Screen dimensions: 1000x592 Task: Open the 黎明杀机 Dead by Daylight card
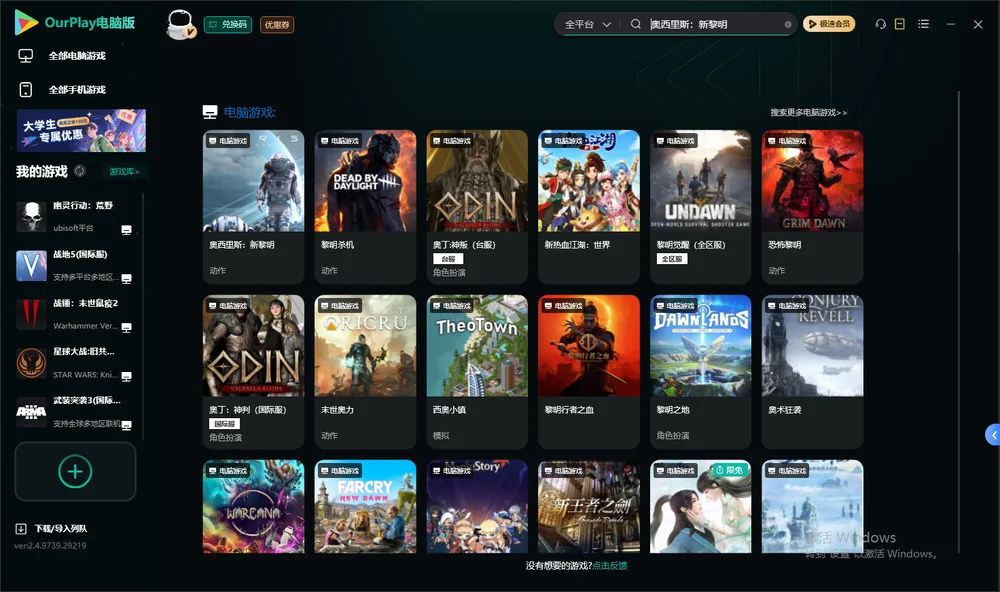point(365,207)
